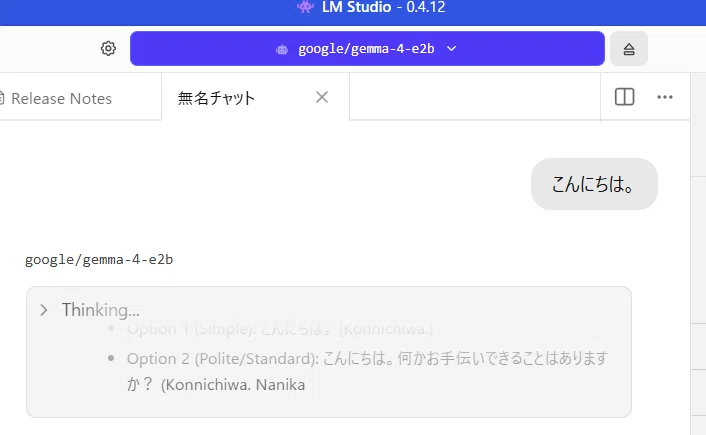Click the Thinking... label to toggle reasoning
The height and width of the screenshot is (435, 706).
[x=101, y=310]
